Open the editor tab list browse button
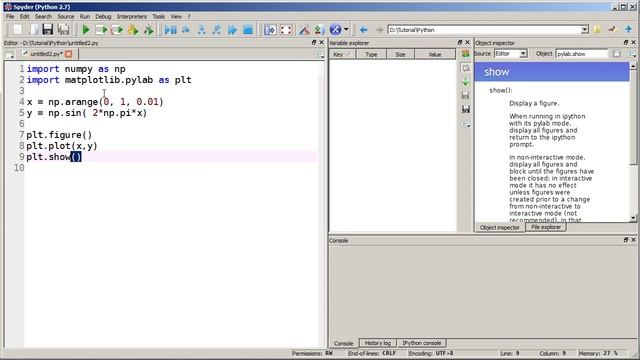This screenshot has width=640, height=360. point(9,54)
